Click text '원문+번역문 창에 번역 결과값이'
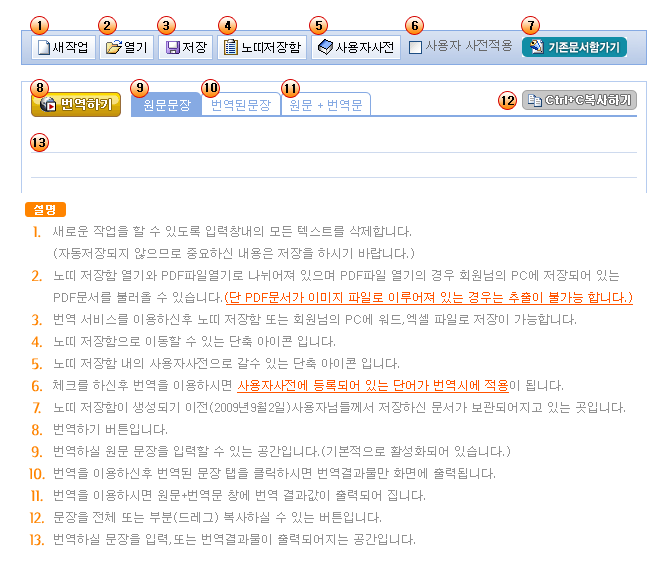The width and height of the screenshot is (650, 561). point(244,495)
